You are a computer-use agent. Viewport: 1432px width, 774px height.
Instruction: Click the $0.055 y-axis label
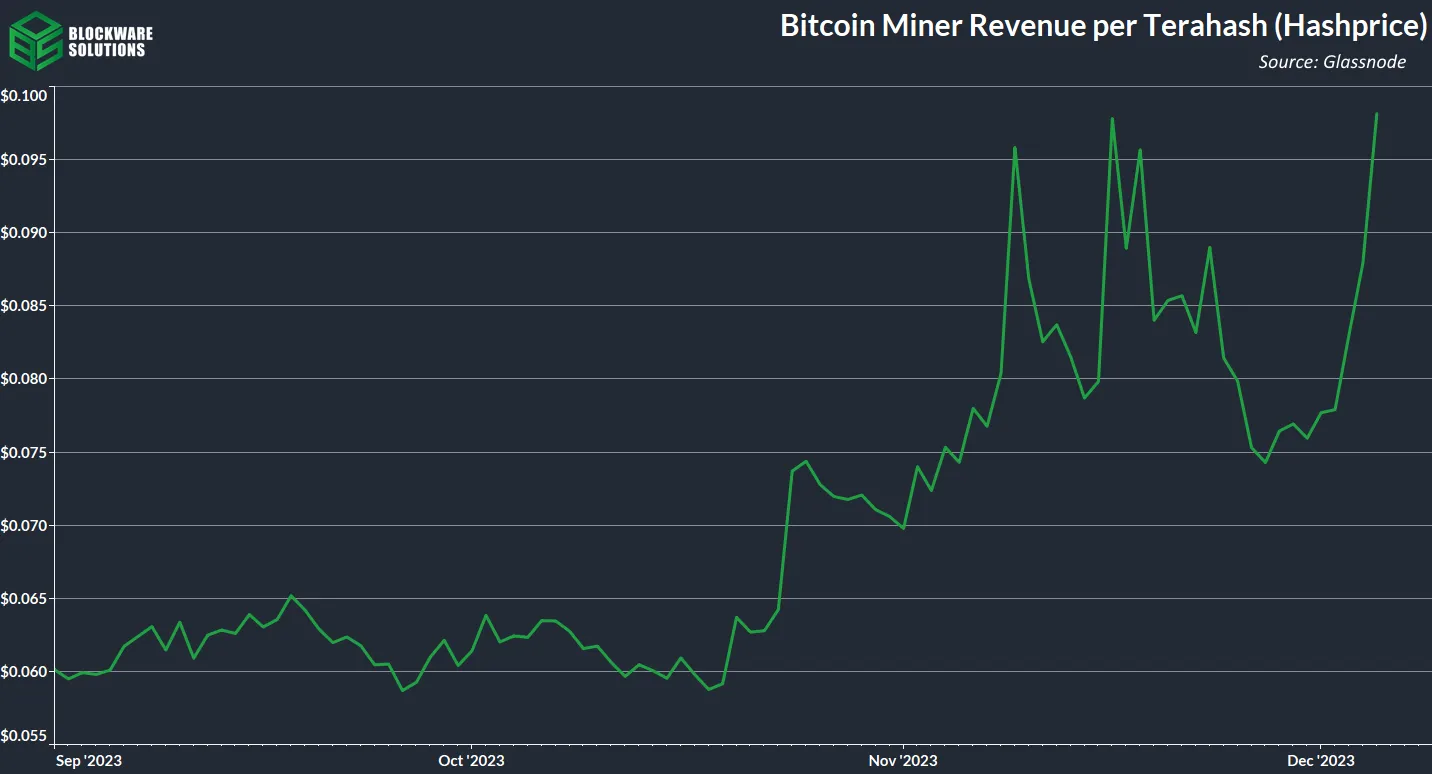[x=23, y=737]
